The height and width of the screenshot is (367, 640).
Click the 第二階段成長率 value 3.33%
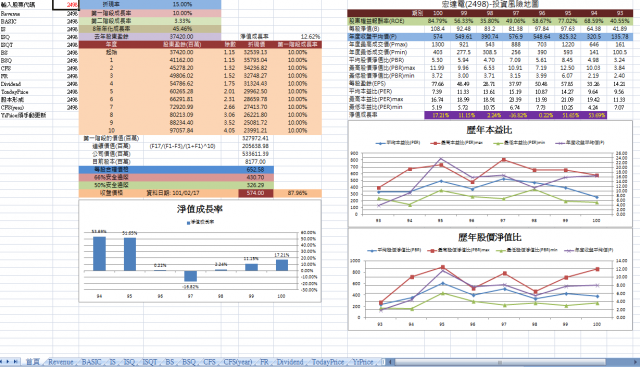[182, 21]
